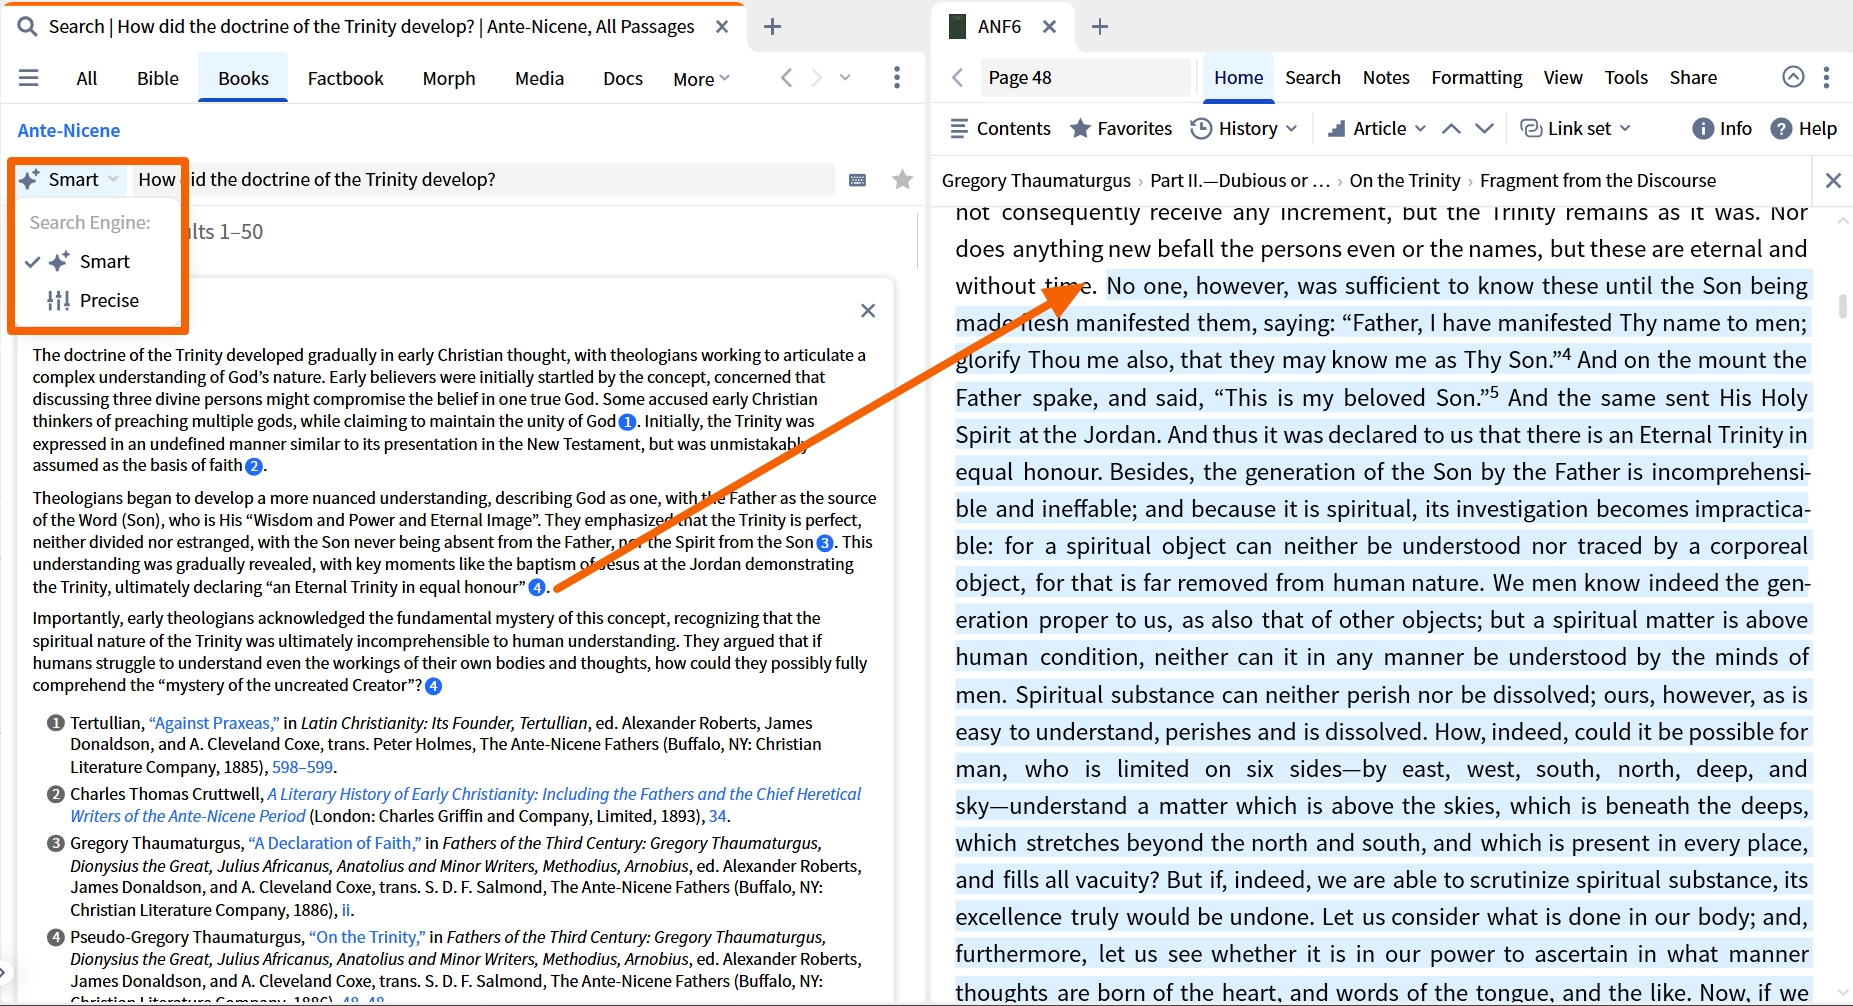Click citation marker 3 in the synopsis
The image size is (1853, 1006).
825,543
